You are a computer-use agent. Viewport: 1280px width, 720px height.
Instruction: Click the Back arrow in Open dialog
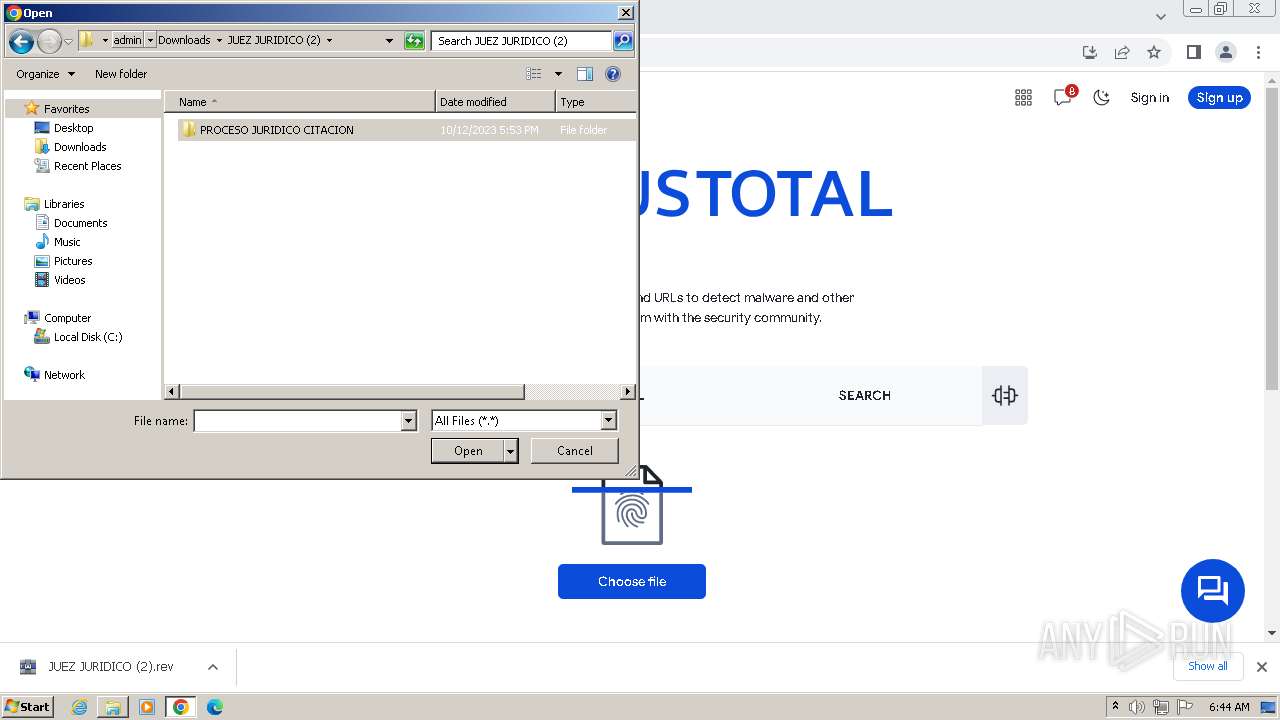pos(20,41)
